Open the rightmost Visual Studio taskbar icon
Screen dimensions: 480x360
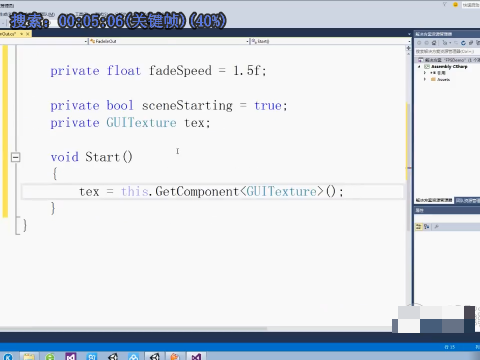point(196,356)
